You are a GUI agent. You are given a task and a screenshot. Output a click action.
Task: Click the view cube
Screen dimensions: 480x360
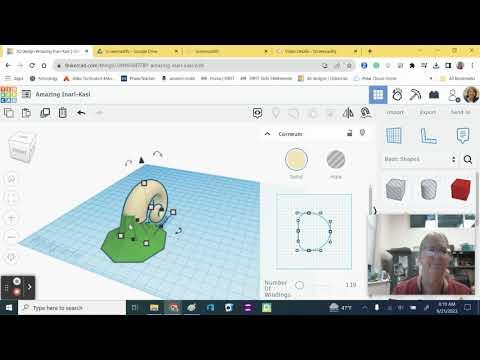pyautogui.click(x=22, y=148)
